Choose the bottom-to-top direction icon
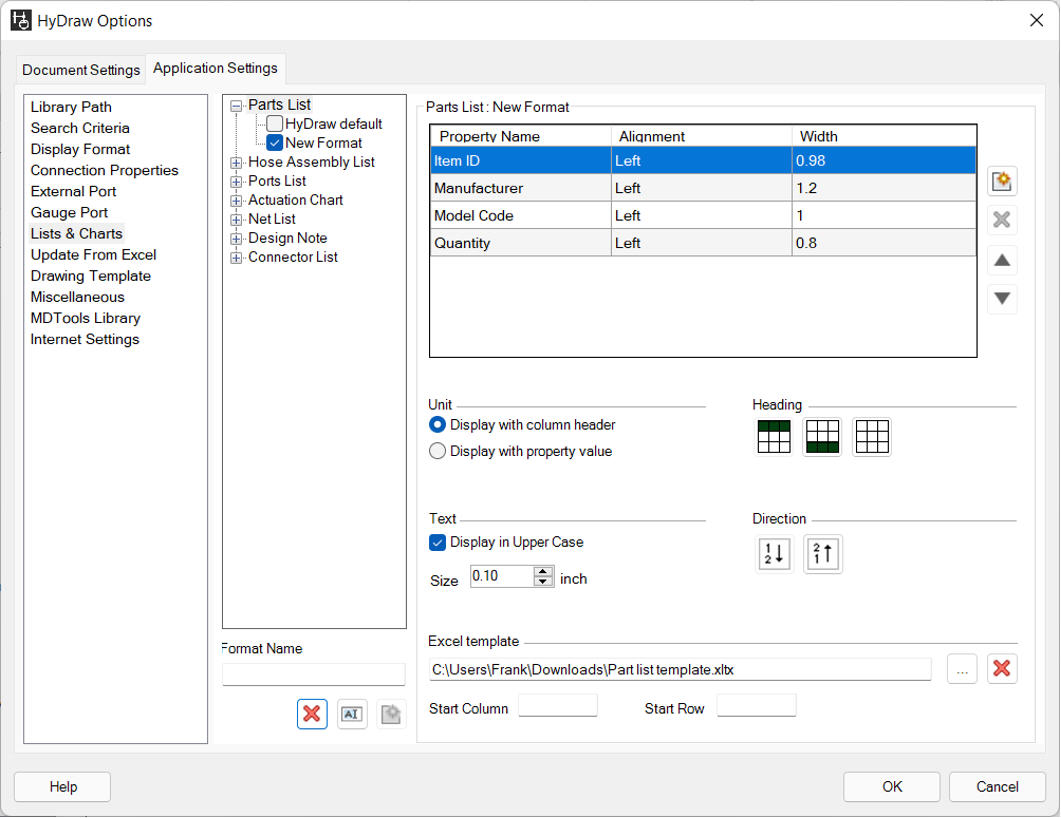The image size is (1061, 818). [823, 554]
